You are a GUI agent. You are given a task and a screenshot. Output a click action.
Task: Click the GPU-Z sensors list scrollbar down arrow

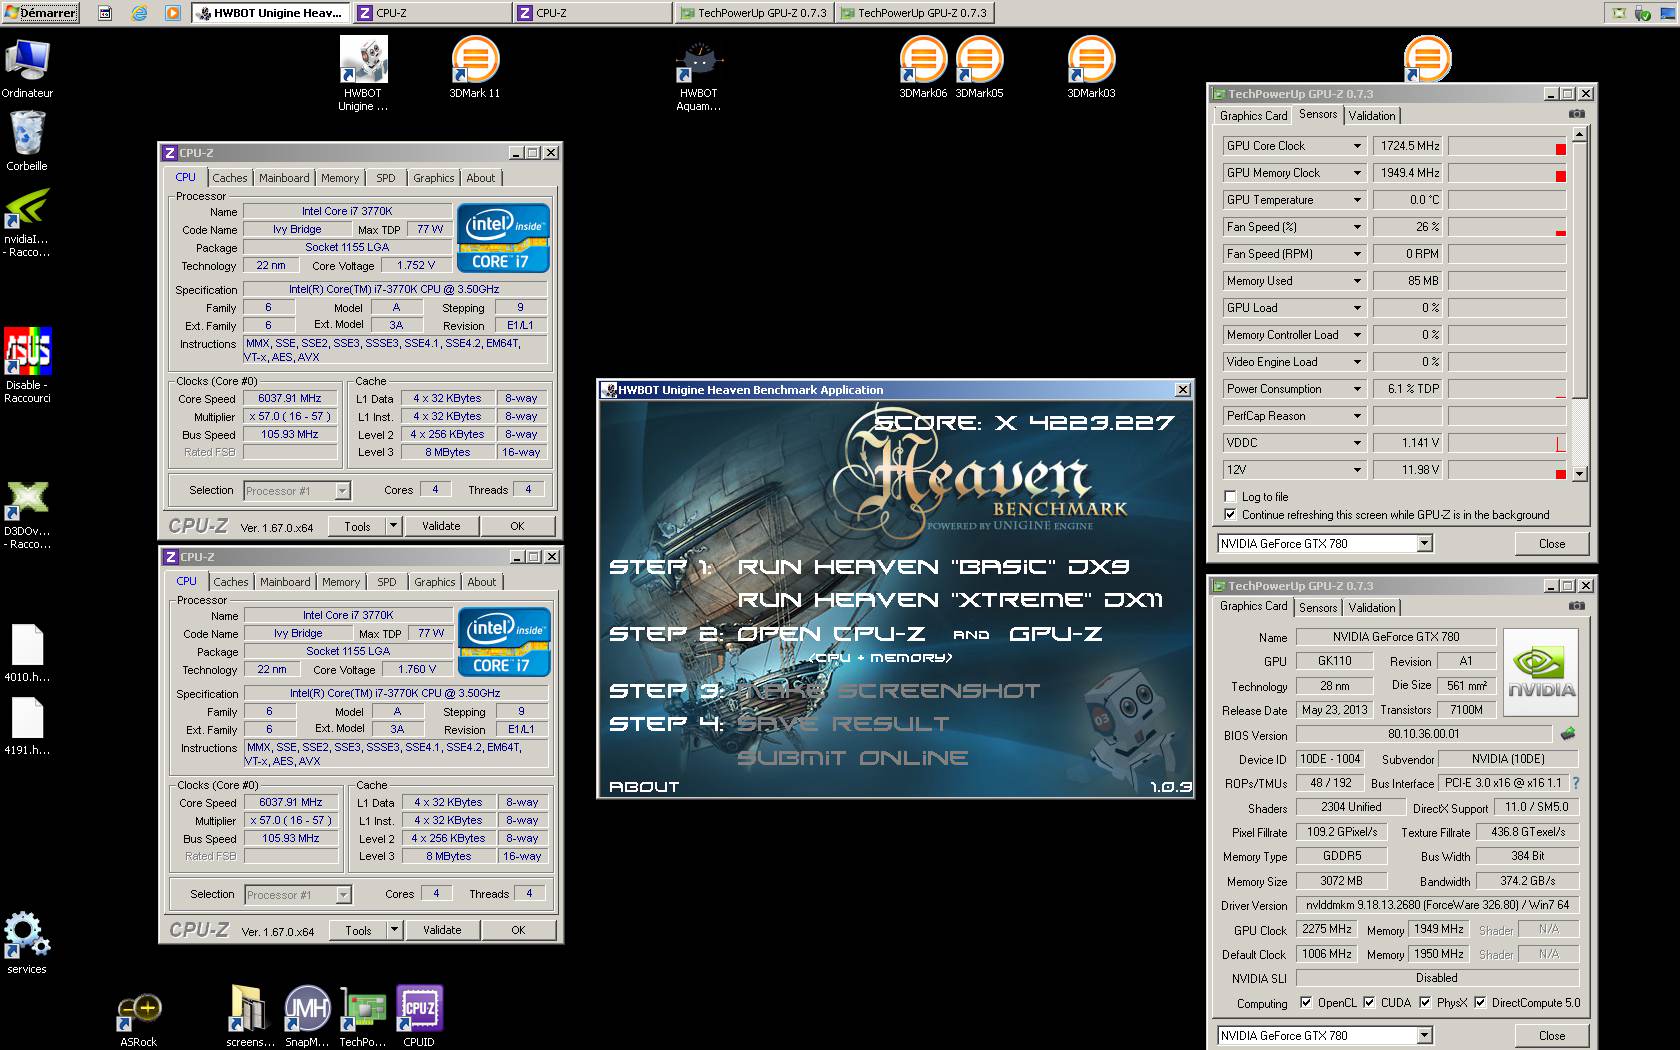1580,474
